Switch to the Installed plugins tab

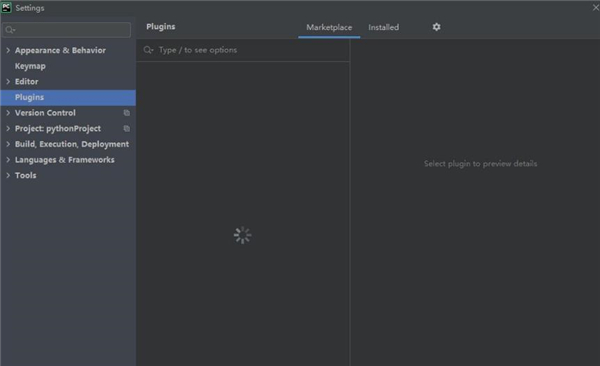pyautogui.click(x=383, y=27)
